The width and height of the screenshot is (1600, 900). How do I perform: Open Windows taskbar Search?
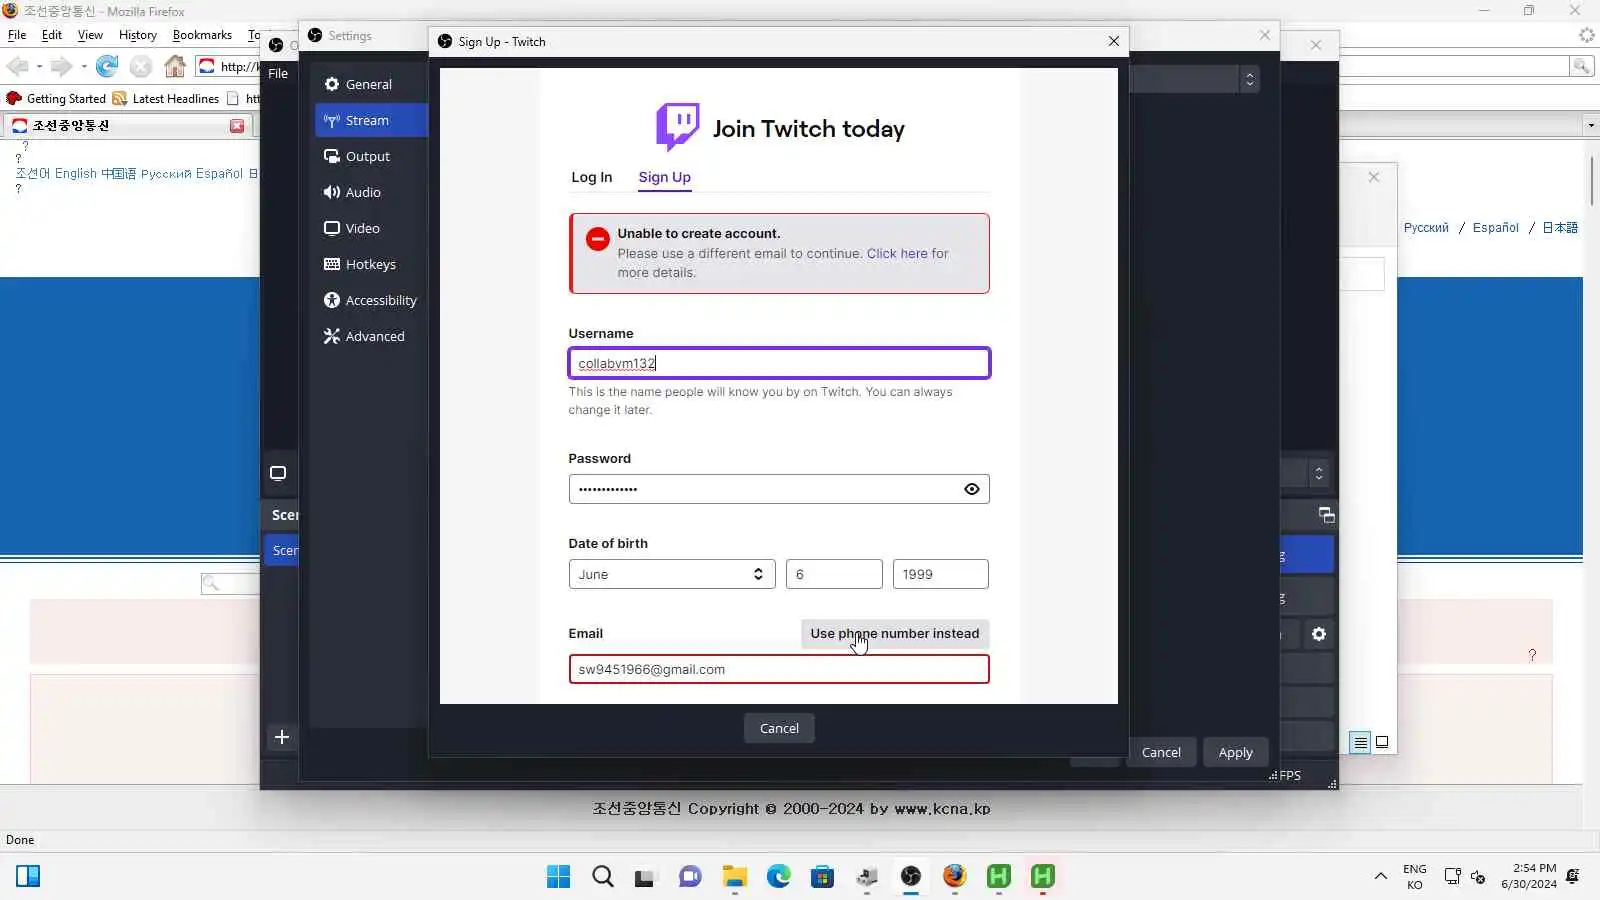[602, 876]
